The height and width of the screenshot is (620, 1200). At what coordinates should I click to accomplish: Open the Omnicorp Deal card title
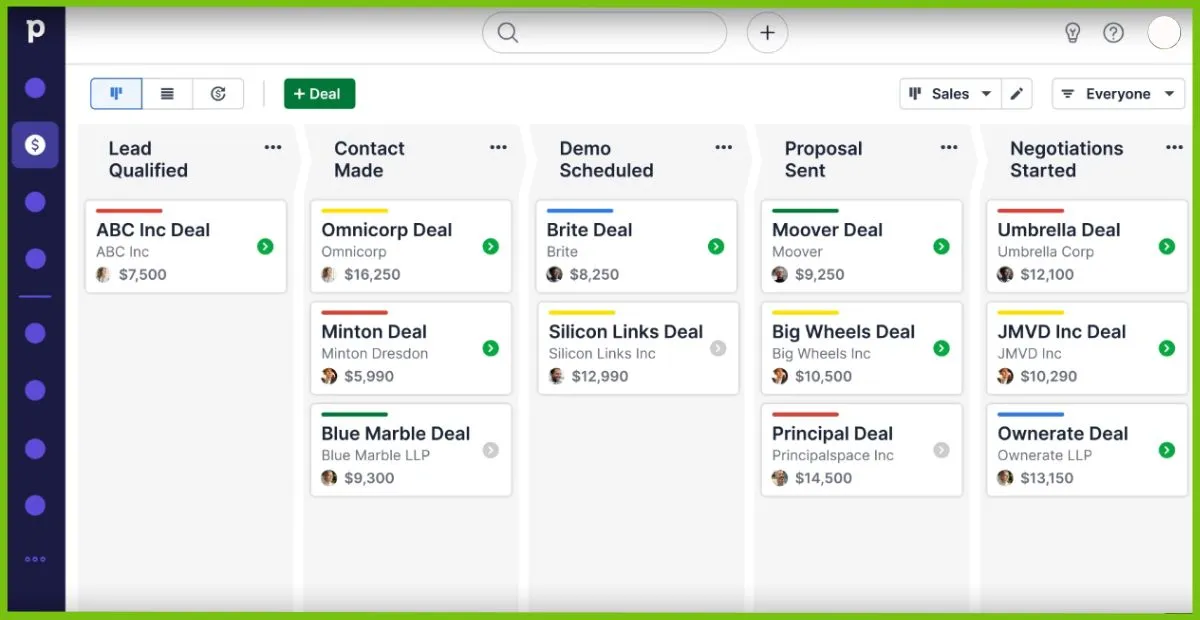point(386,230)
